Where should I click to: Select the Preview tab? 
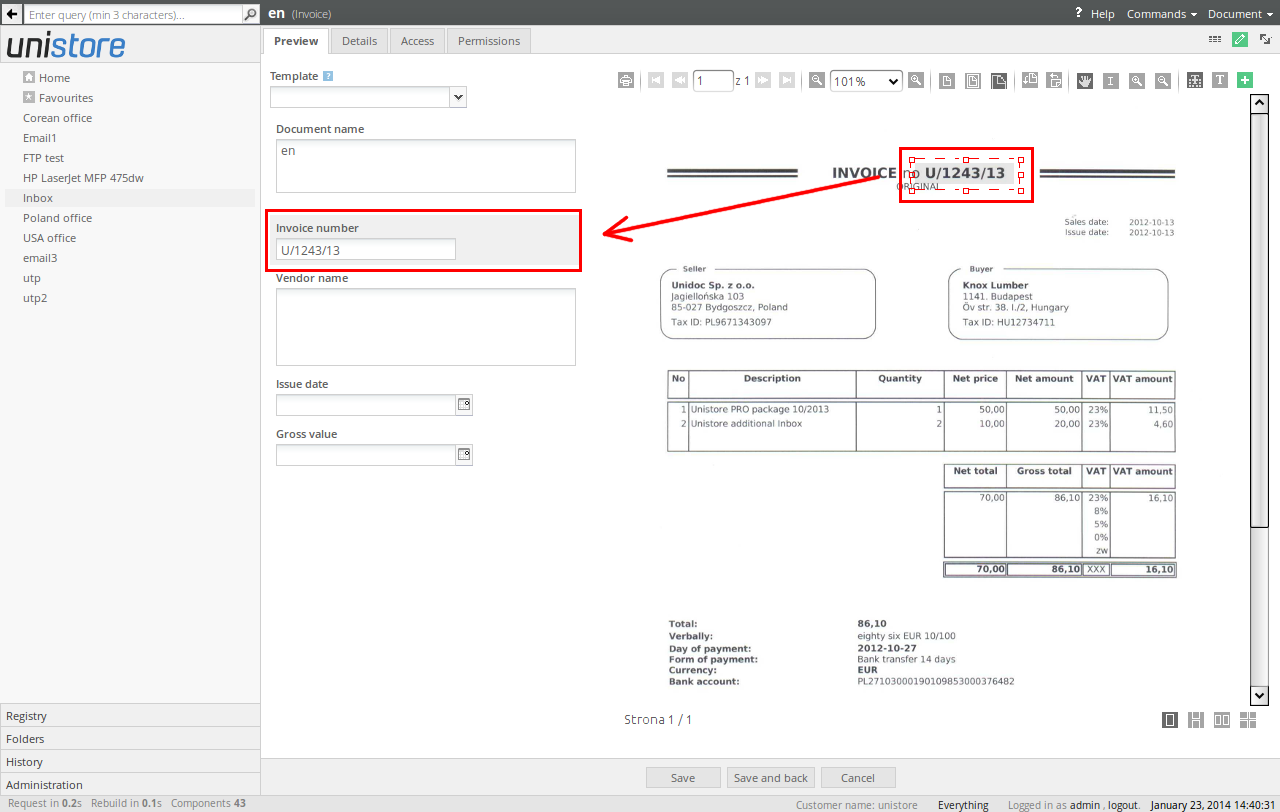pos(296,41)
